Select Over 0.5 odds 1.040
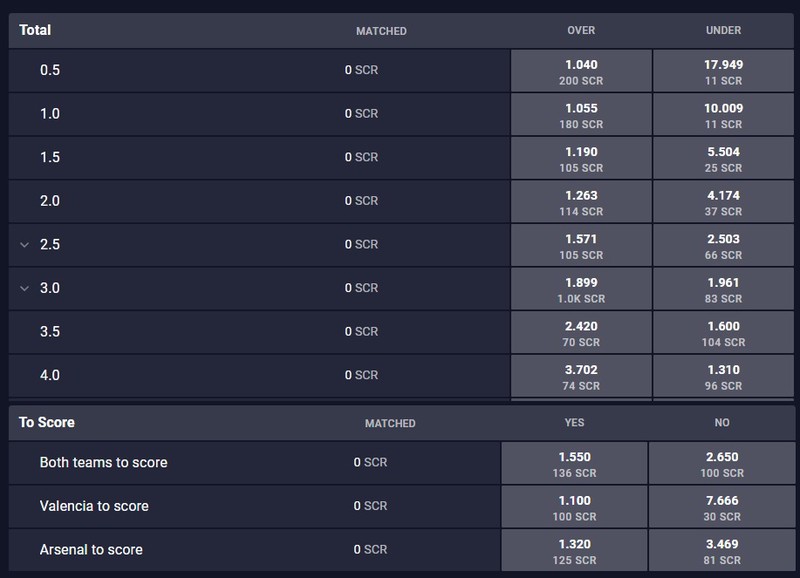The image size is (800, 578). point(581,71)
